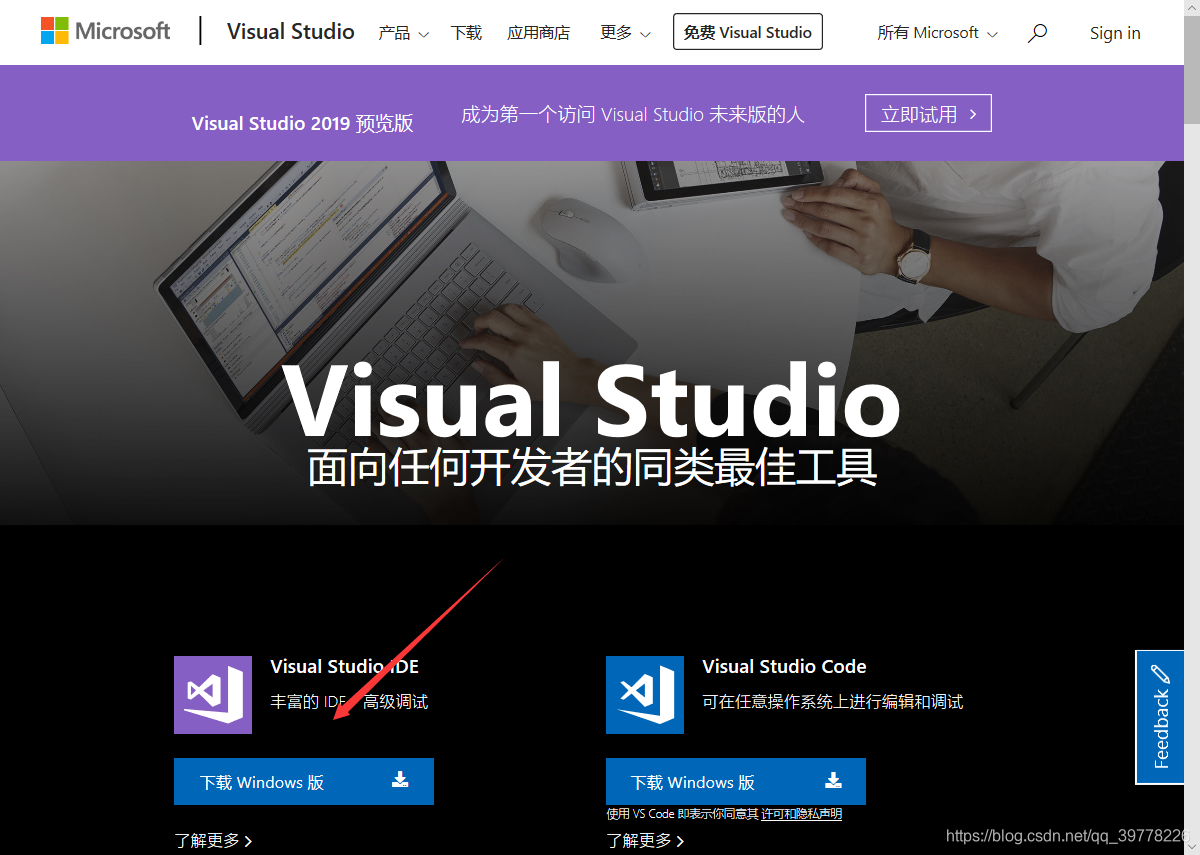Open the search magnifier icon
This screenshot has width=1200, height=855.
(1038, 33)
